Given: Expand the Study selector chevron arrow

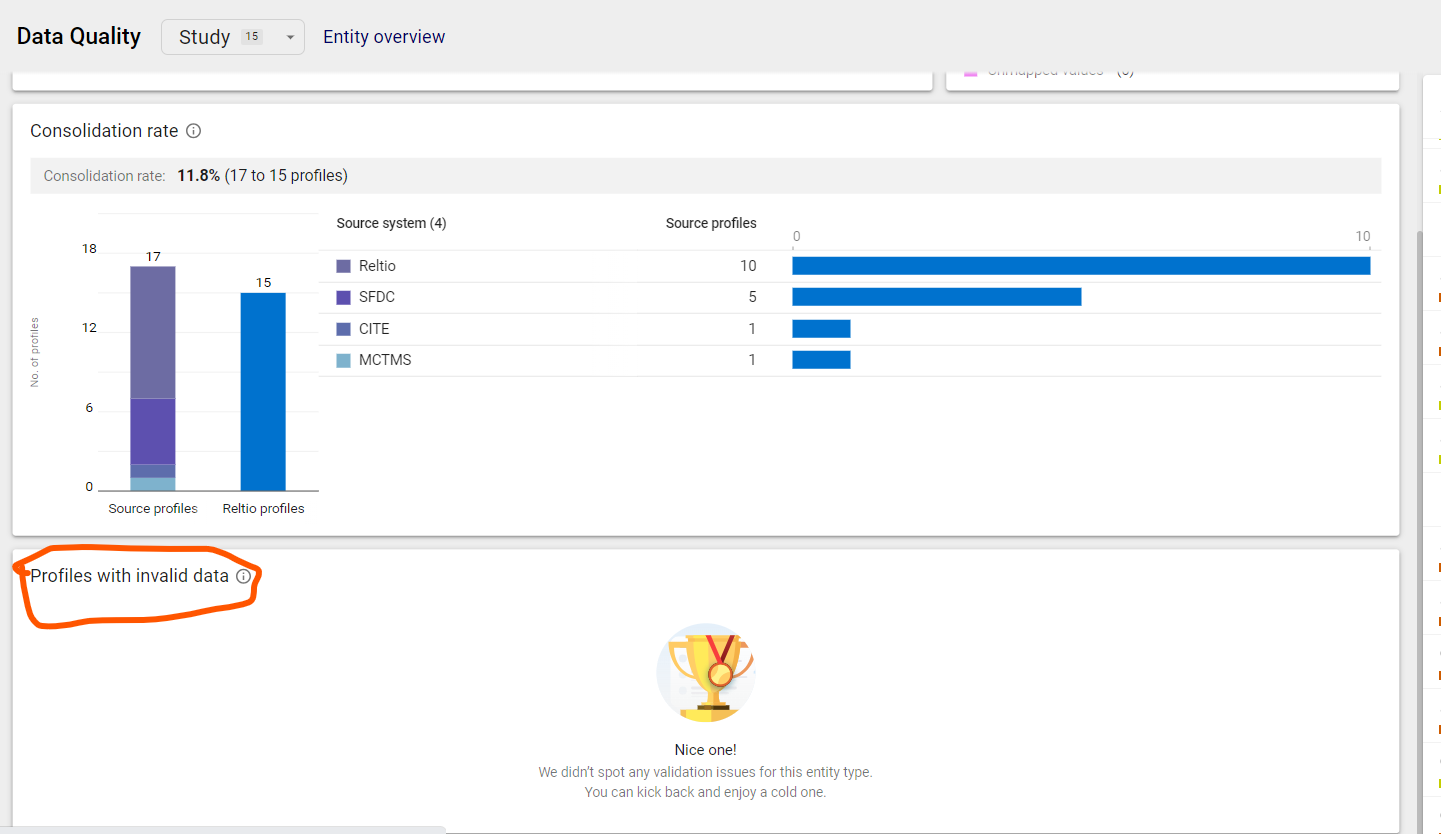Looking at the screenshot, I should coord(289,37).
